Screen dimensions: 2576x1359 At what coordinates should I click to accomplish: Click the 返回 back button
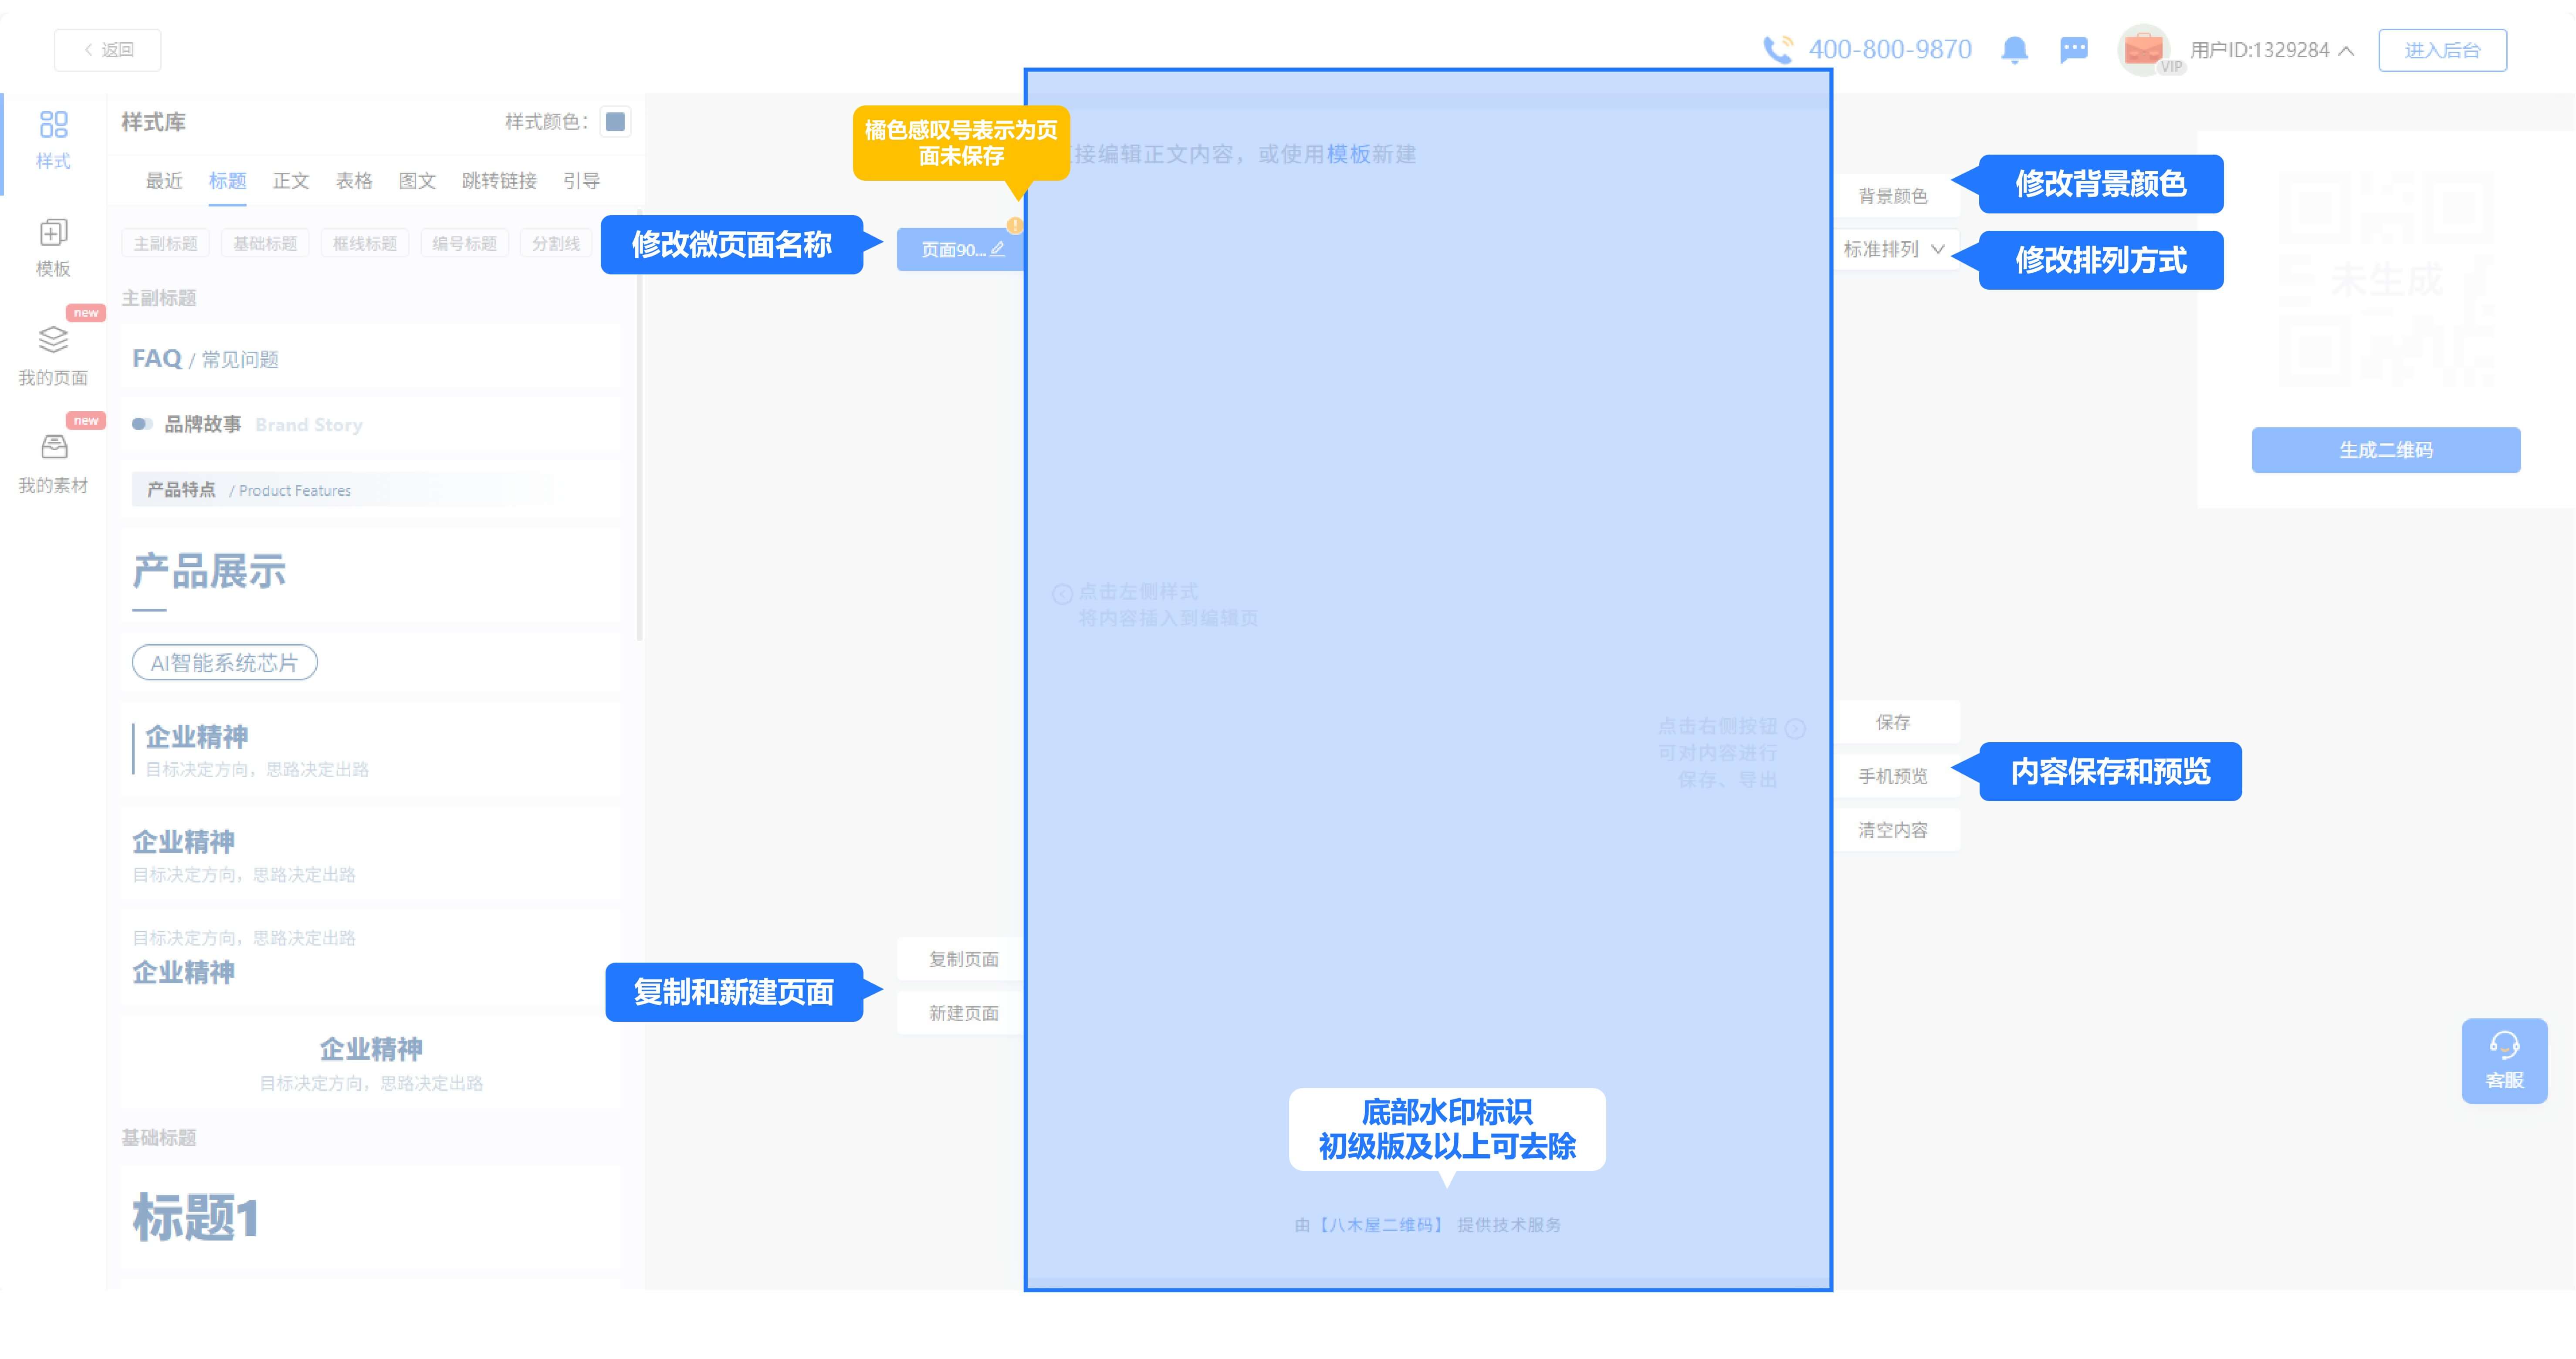click(108, 50)
